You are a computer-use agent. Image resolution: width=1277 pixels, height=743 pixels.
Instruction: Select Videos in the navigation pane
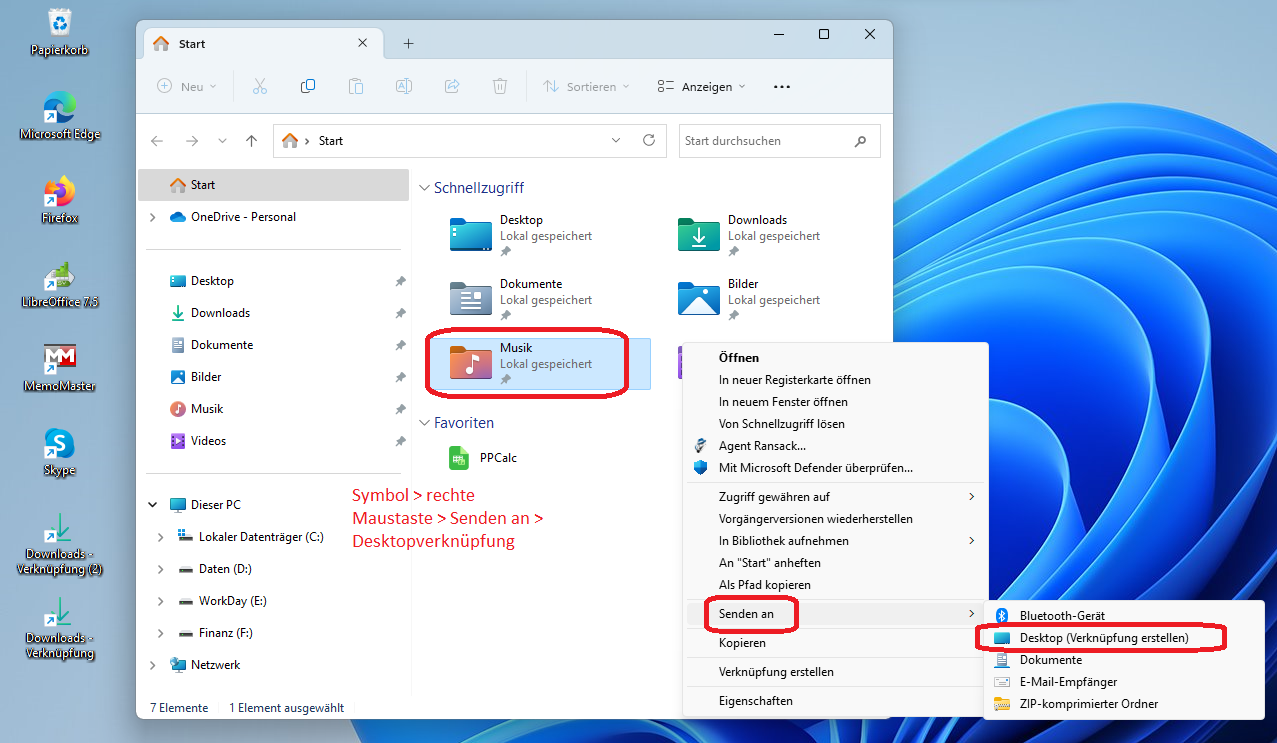[x=273, y=441]
